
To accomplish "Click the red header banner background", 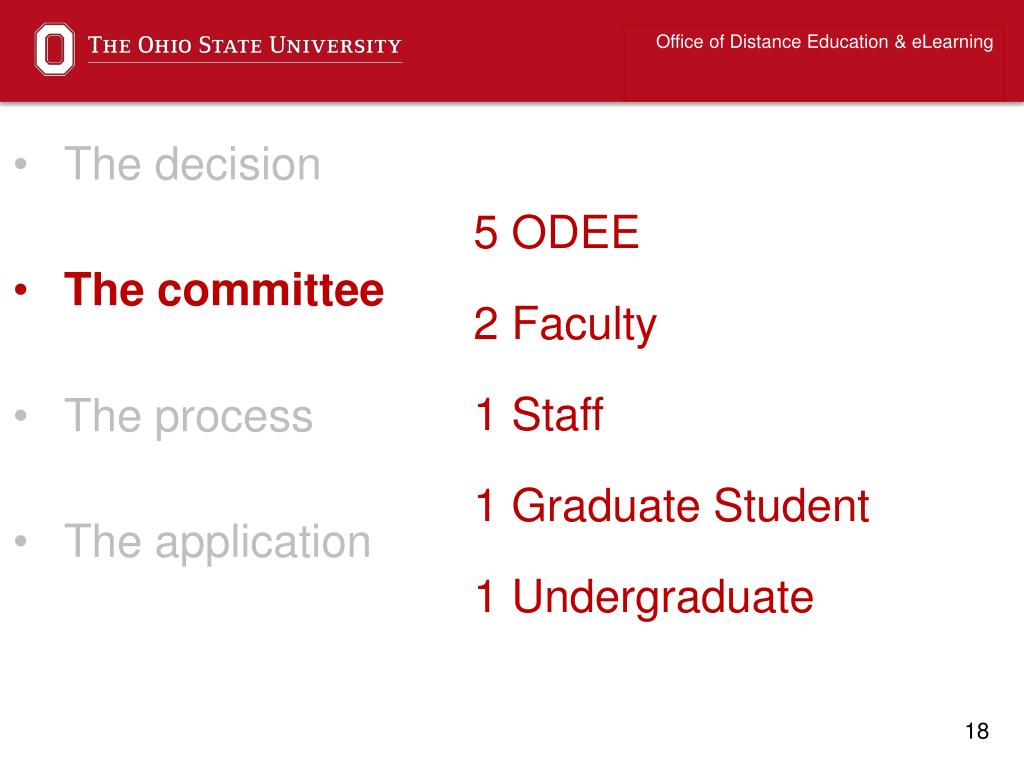I will coord(512,85).
